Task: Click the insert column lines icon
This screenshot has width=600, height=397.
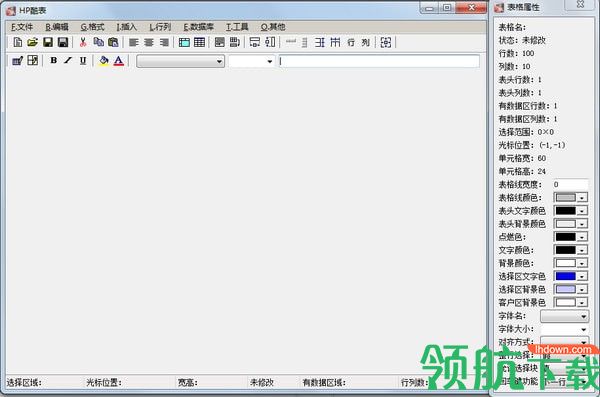Action: pos(335,42)
